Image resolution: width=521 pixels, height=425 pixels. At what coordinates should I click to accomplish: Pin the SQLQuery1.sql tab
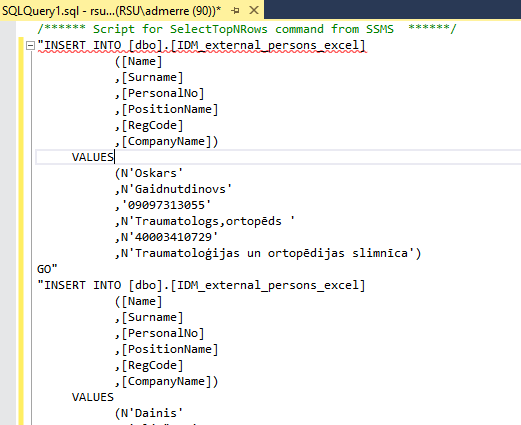pyautogui.click(x=235, y=11)
